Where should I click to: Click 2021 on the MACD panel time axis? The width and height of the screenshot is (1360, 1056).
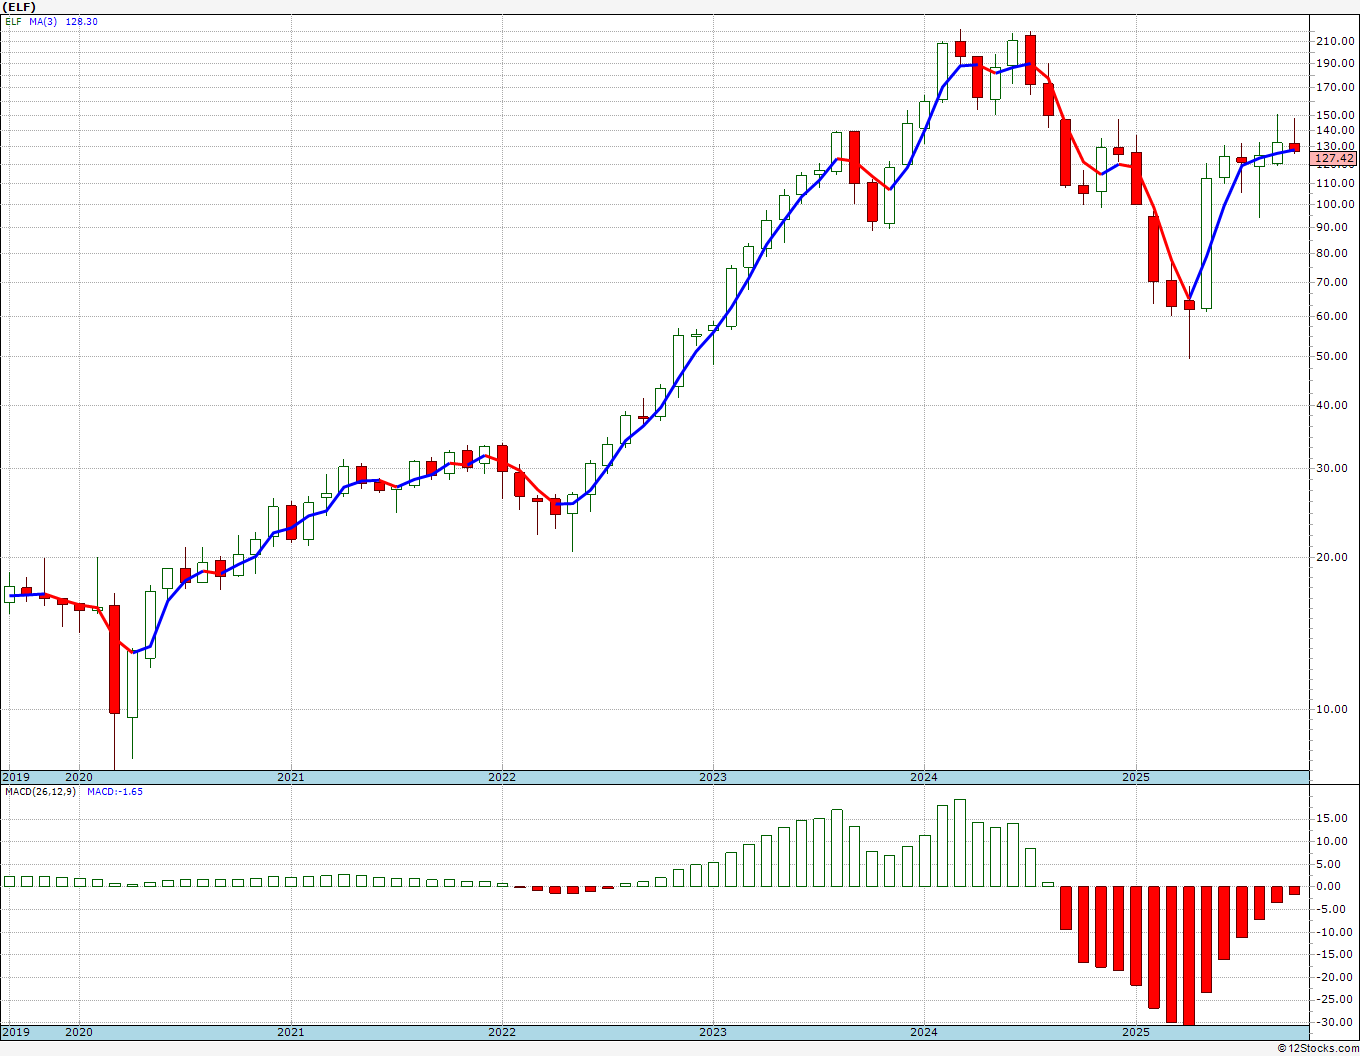coord(290,1032)
